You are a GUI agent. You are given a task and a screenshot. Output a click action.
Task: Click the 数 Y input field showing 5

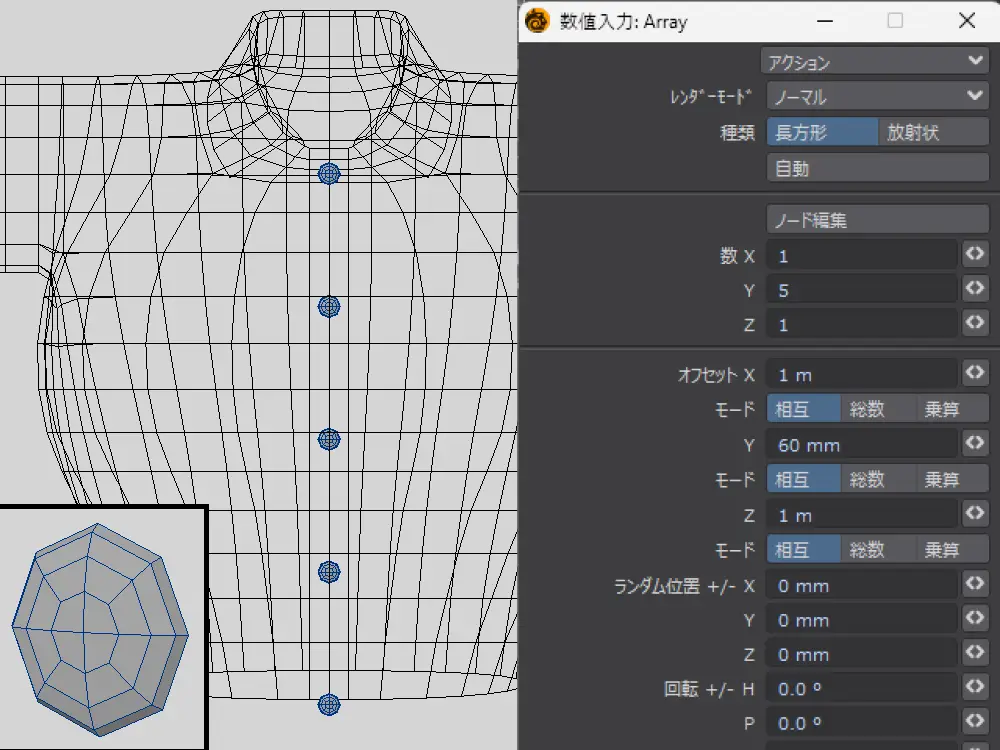[x=861, y=290]
